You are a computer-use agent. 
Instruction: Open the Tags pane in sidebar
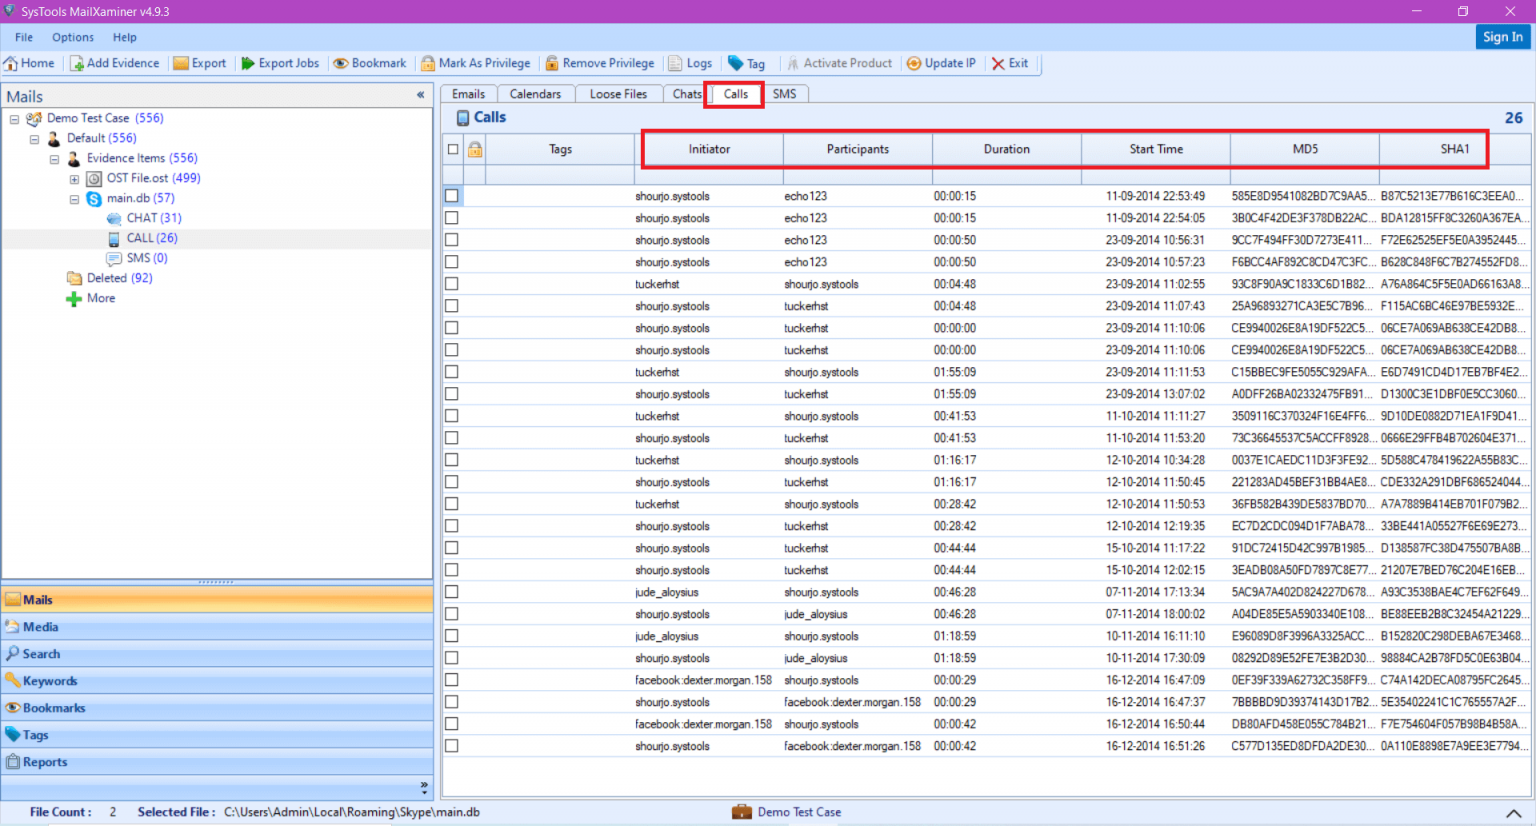click(217, 735)
